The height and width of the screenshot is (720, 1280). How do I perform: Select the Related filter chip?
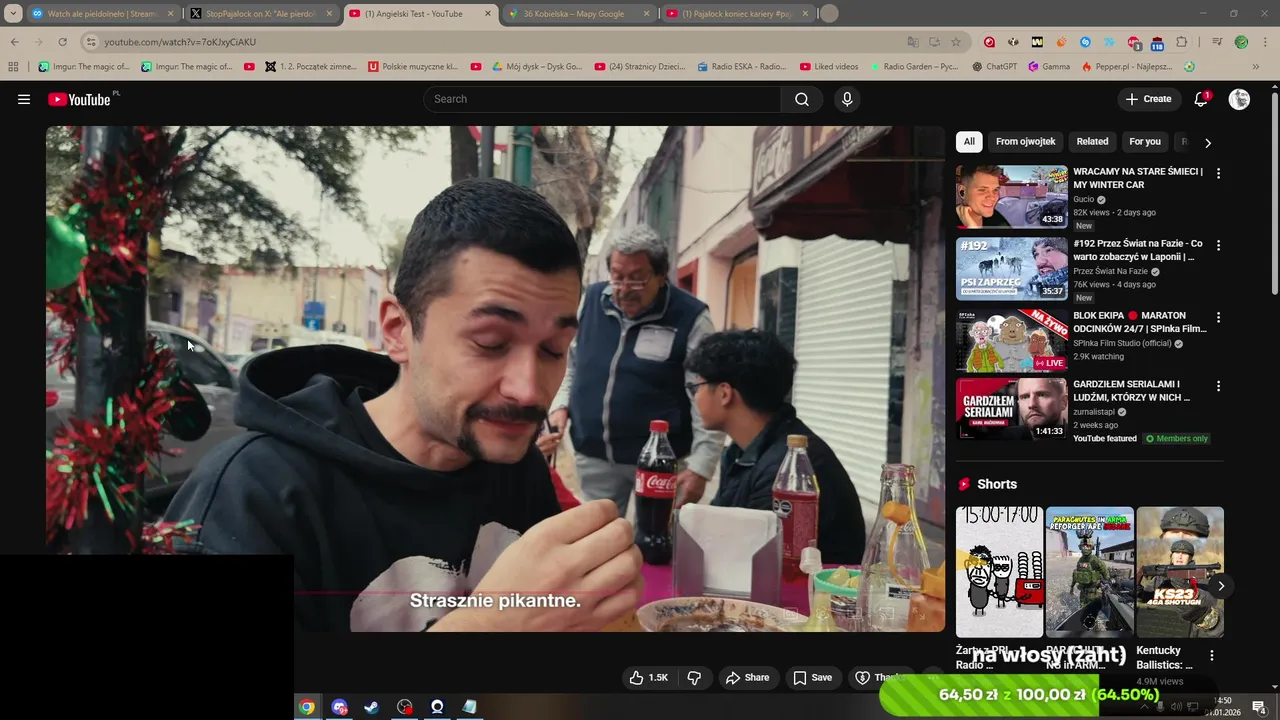[1092, 142]
